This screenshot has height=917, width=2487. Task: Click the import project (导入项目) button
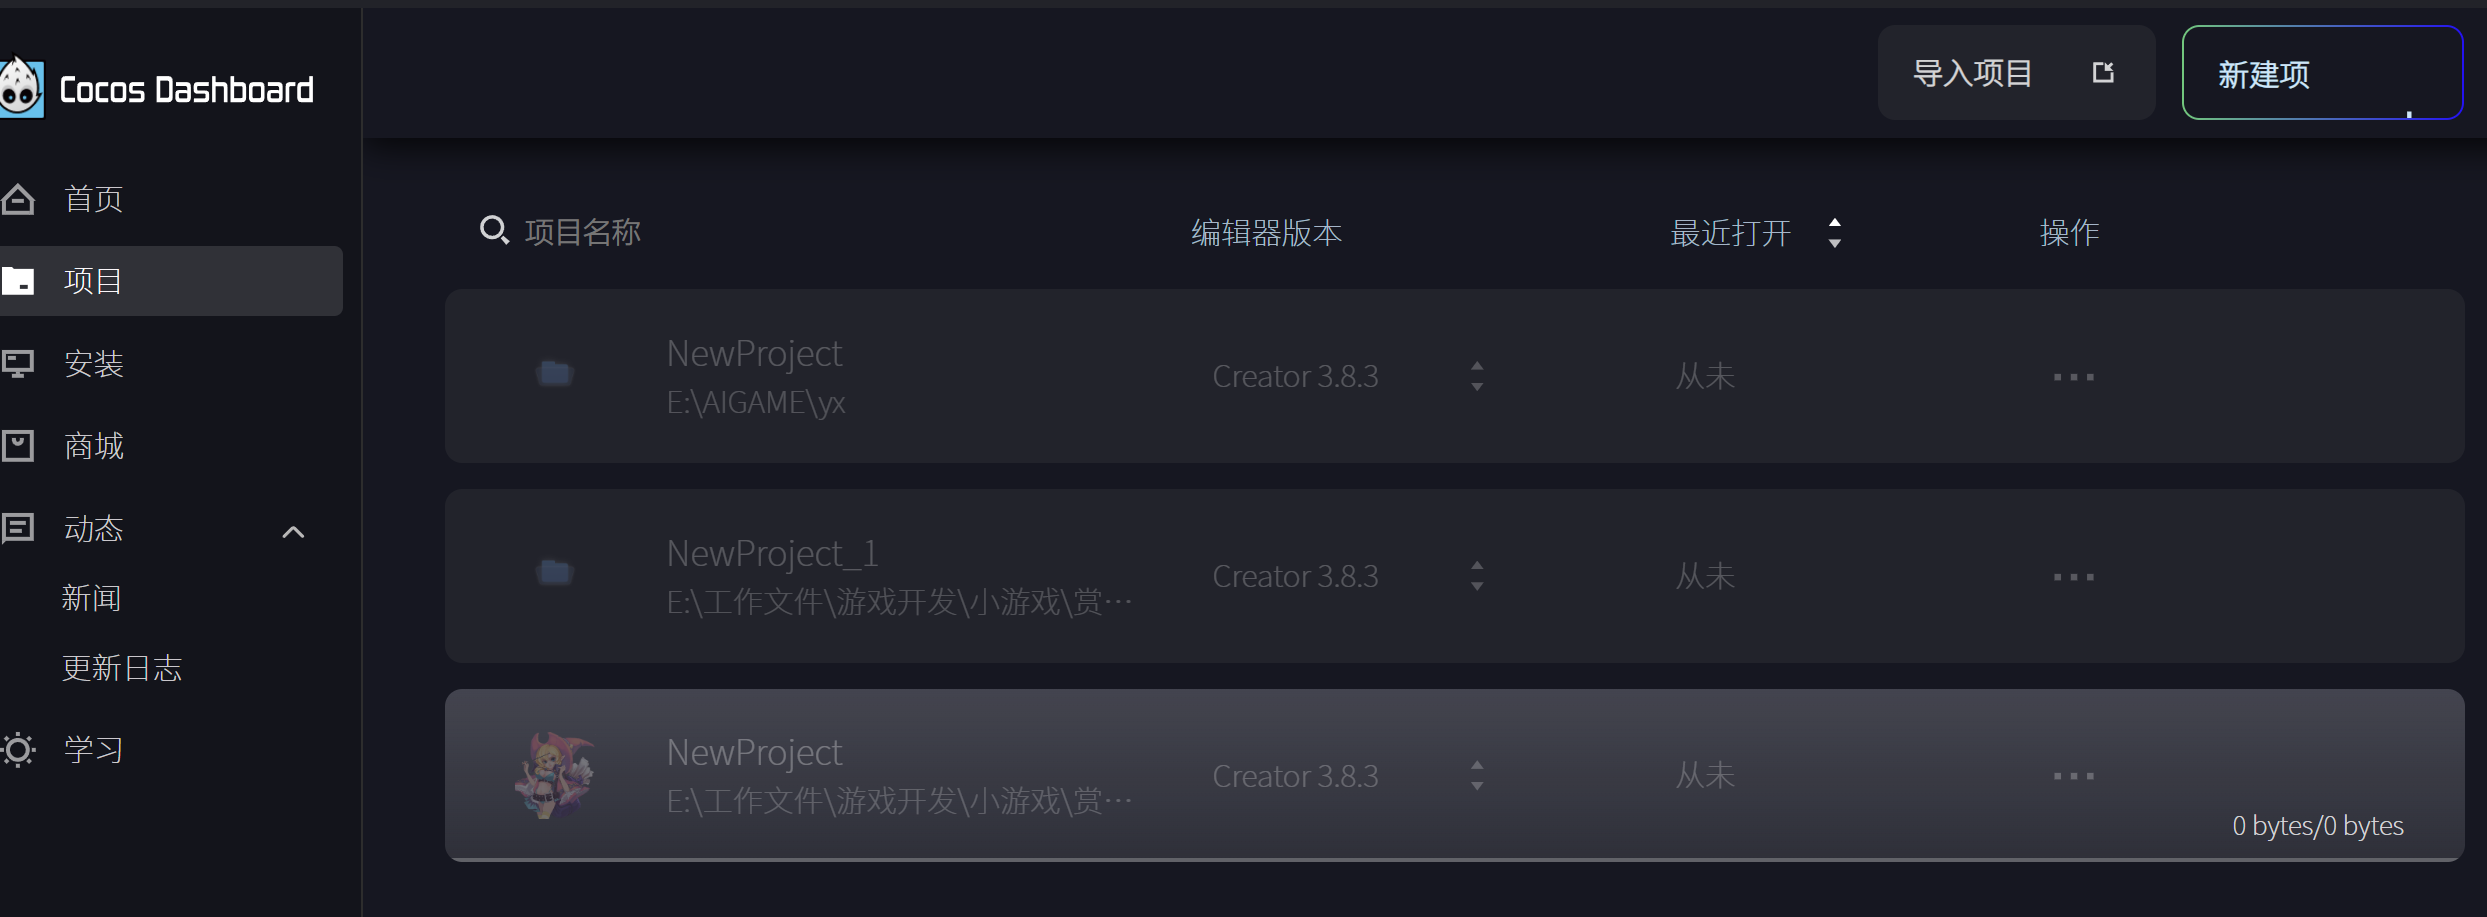pyautogui.click(x=2014, y=73)
